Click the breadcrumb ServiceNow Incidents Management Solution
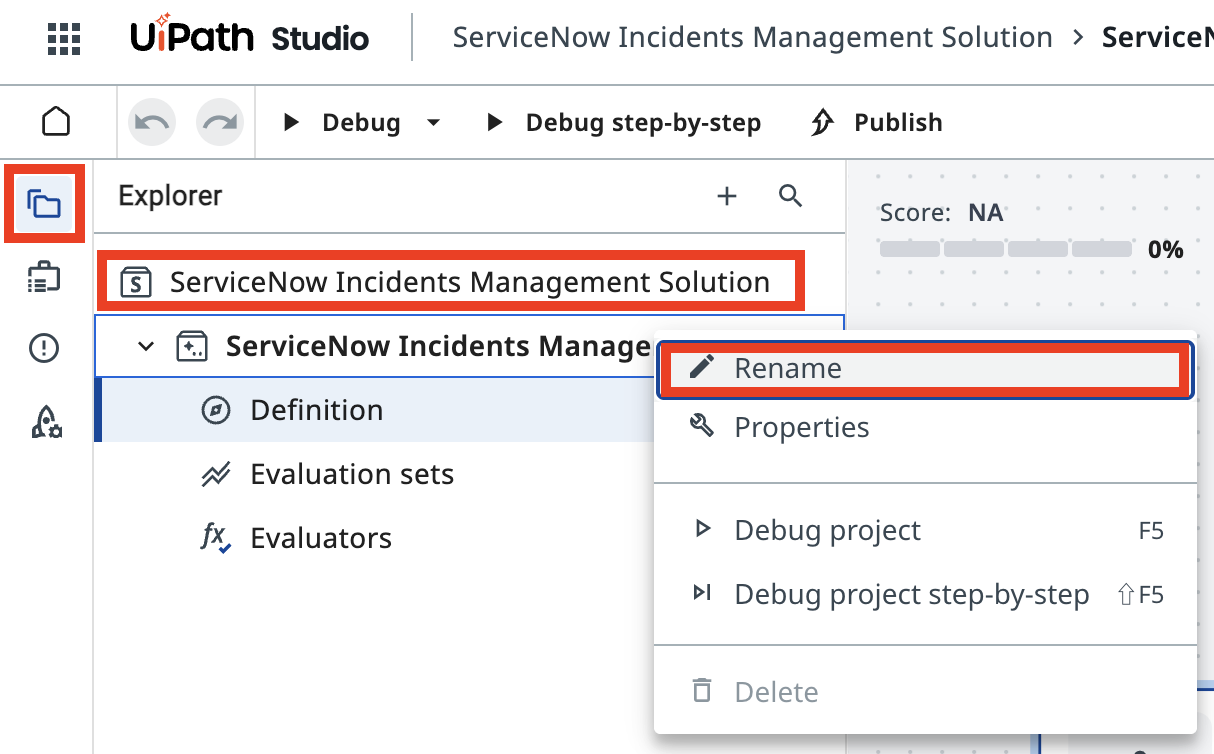This screenshot has height=754, width=1214. click(x=752, y=38)
